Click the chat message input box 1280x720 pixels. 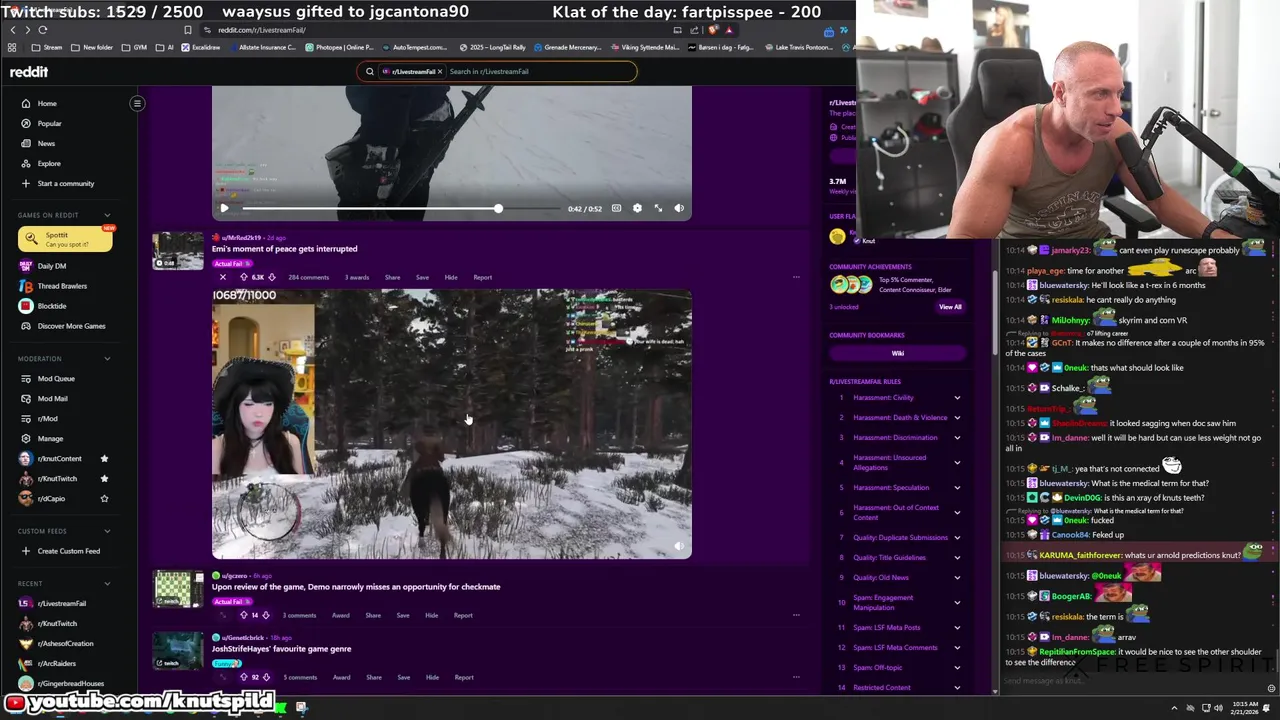pyautogui.click(x=1130, y=682)
